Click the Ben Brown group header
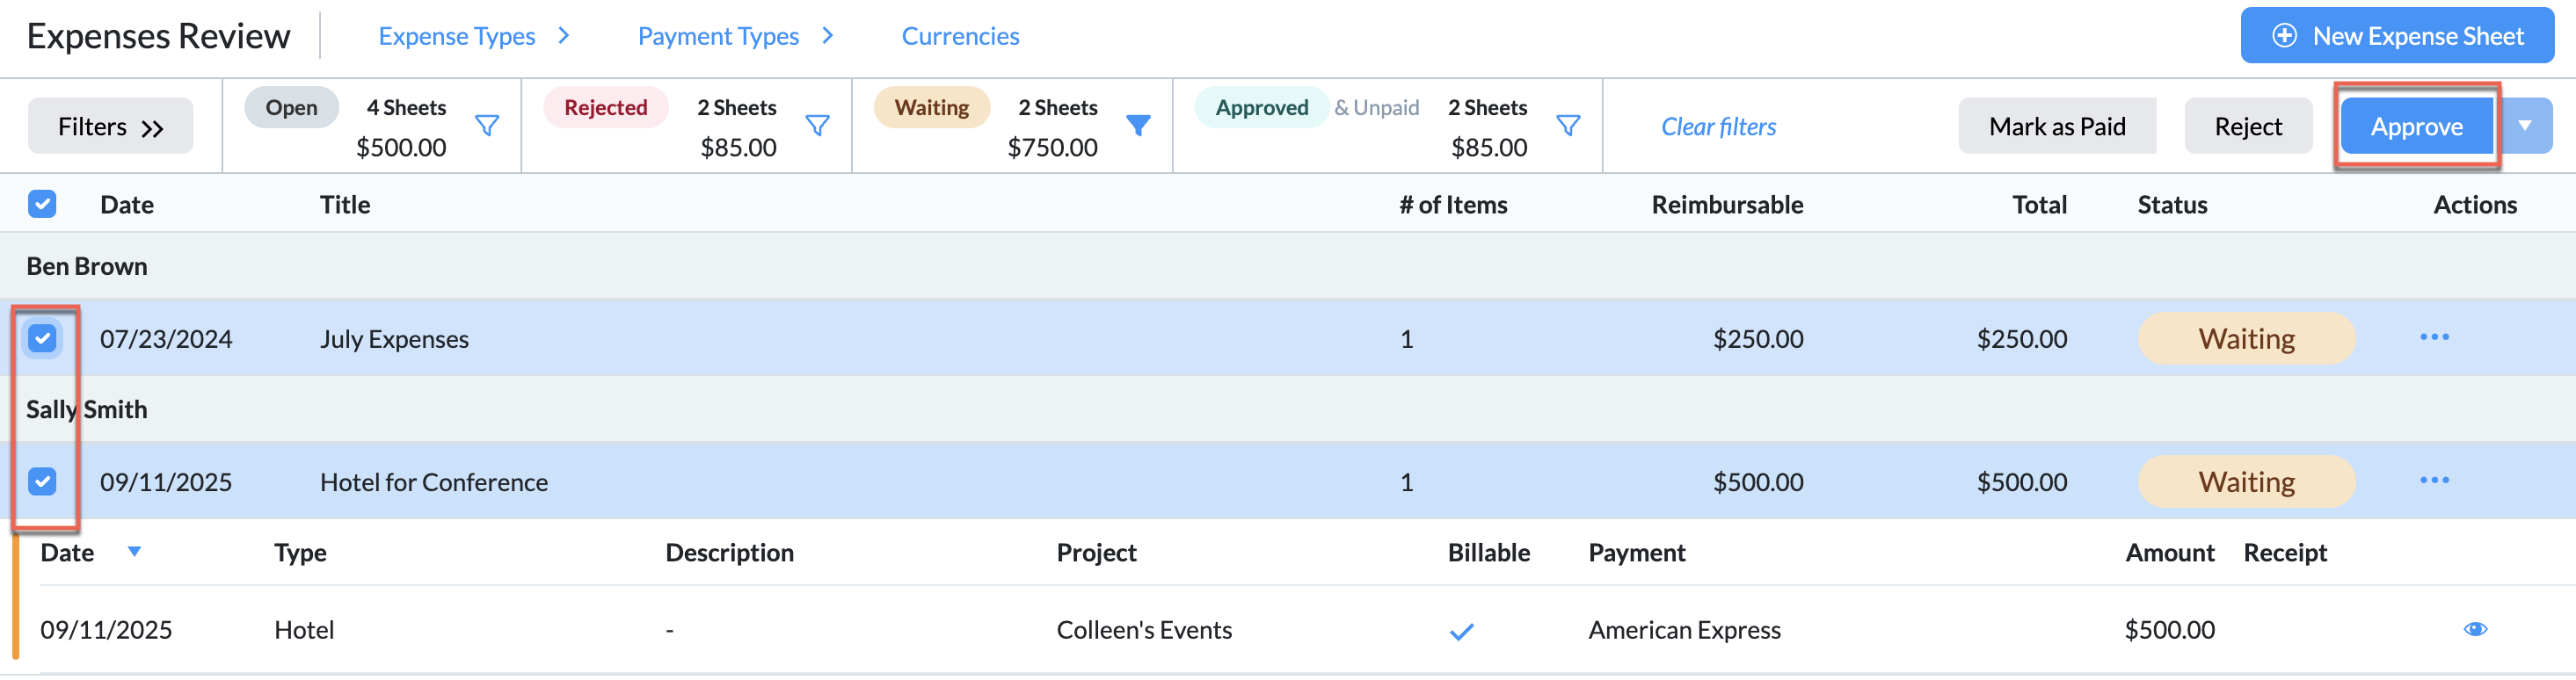Image resolution: width=2576 pixels, height=680 pixels. click(x=87, y=266)
